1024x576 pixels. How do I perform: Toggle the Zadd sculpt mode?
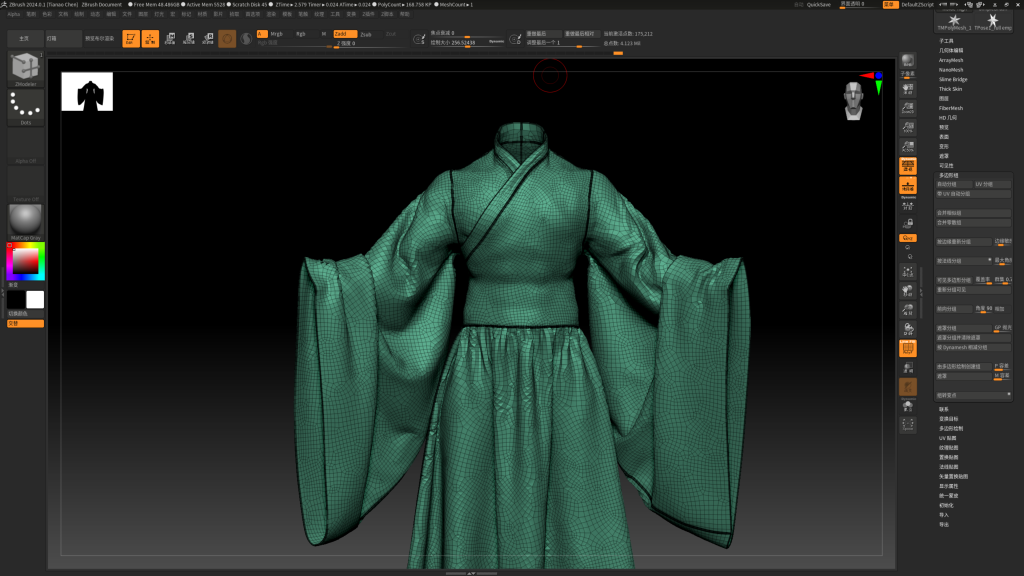click(x=345, y=34)
